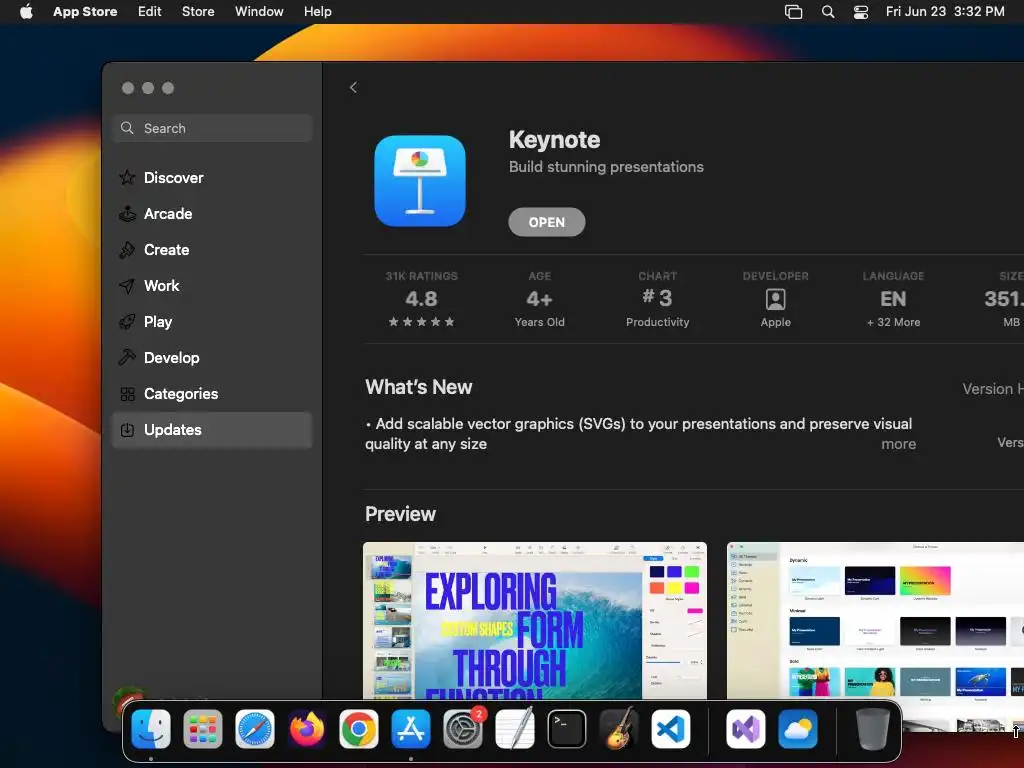
Task: Select Categories in the sidebar
Action: click(212, 393)
